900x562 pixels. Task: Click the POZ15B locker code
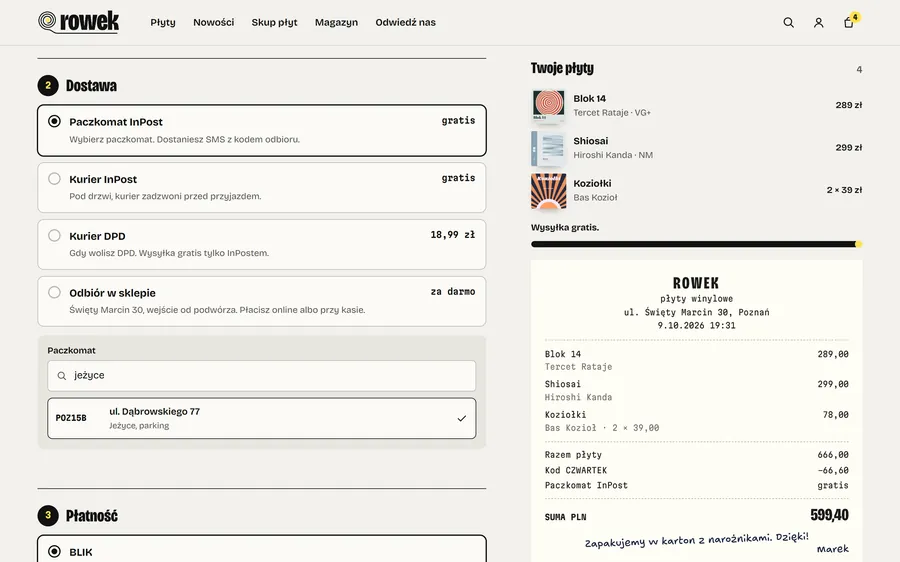(x=71, y=418)
